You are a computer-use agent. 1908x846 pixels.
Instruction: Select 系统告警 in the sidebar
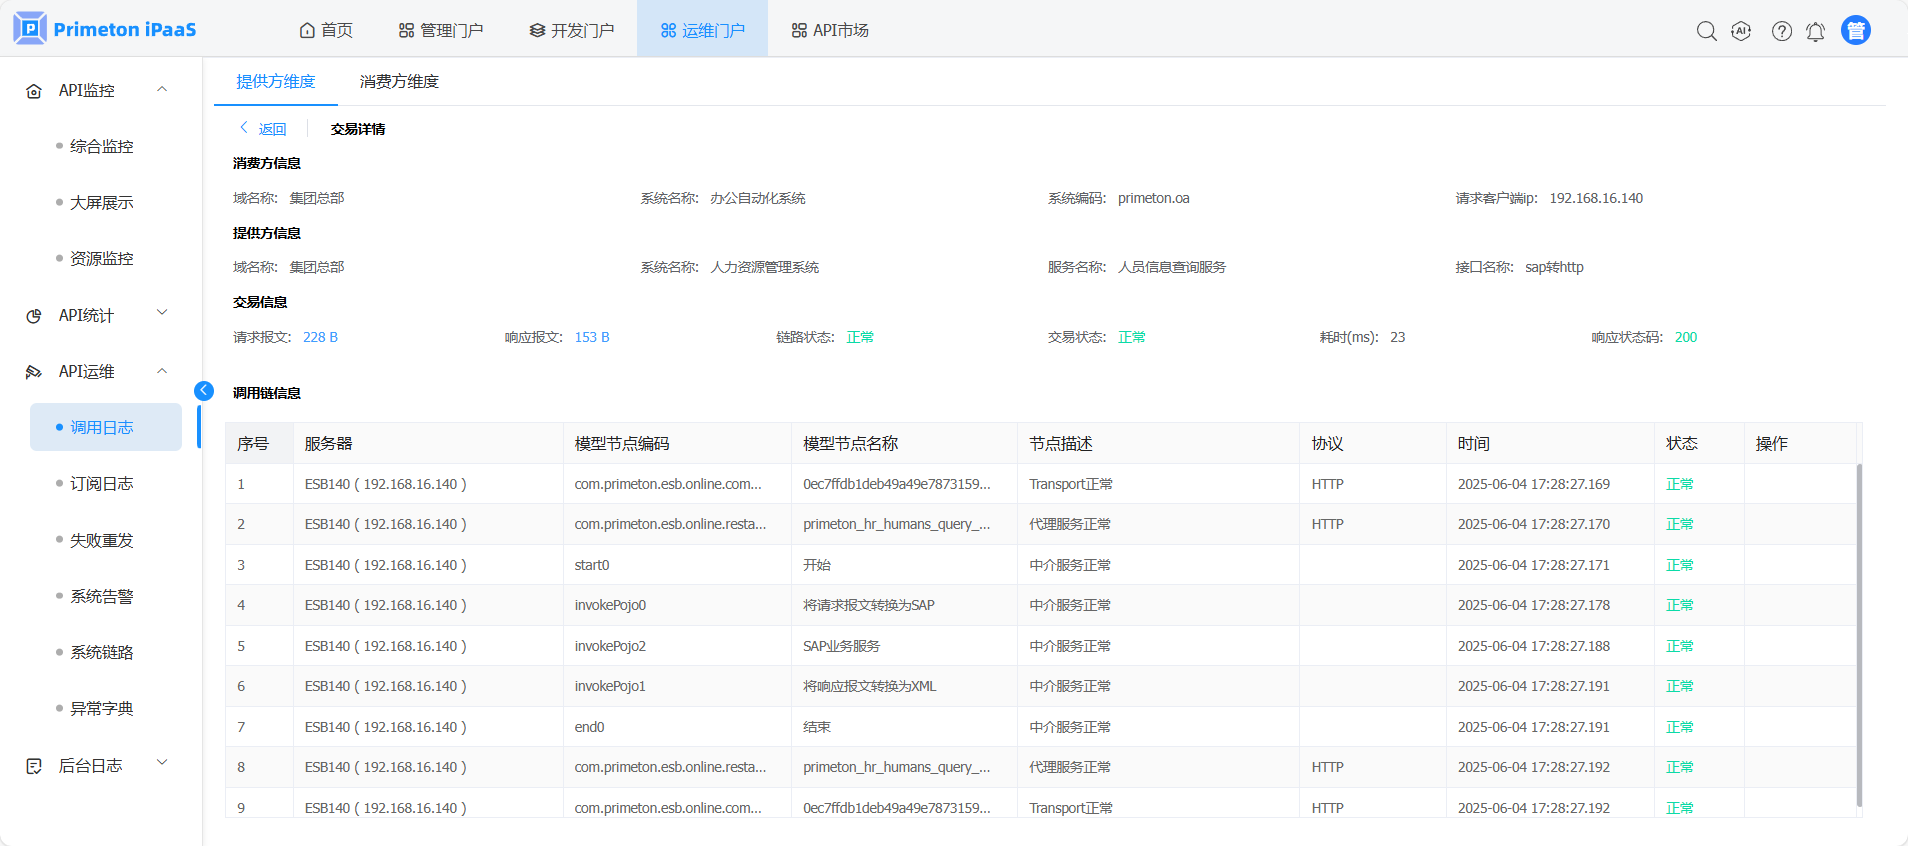pyautogui.click(x=101, y=597)
